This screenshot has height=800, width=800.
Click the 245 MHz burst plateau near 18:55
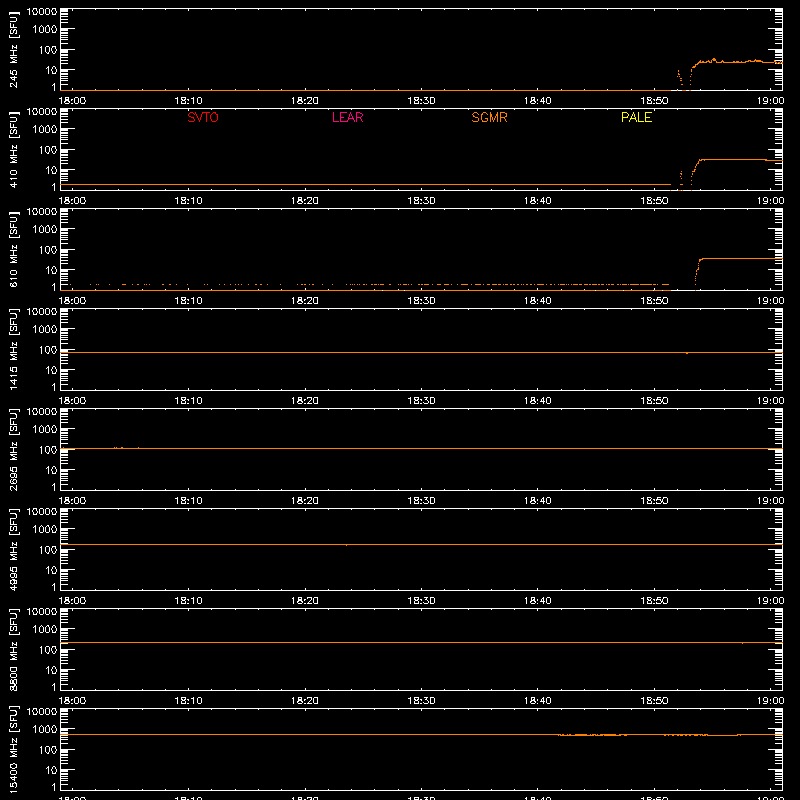click(x=712, y=61)
